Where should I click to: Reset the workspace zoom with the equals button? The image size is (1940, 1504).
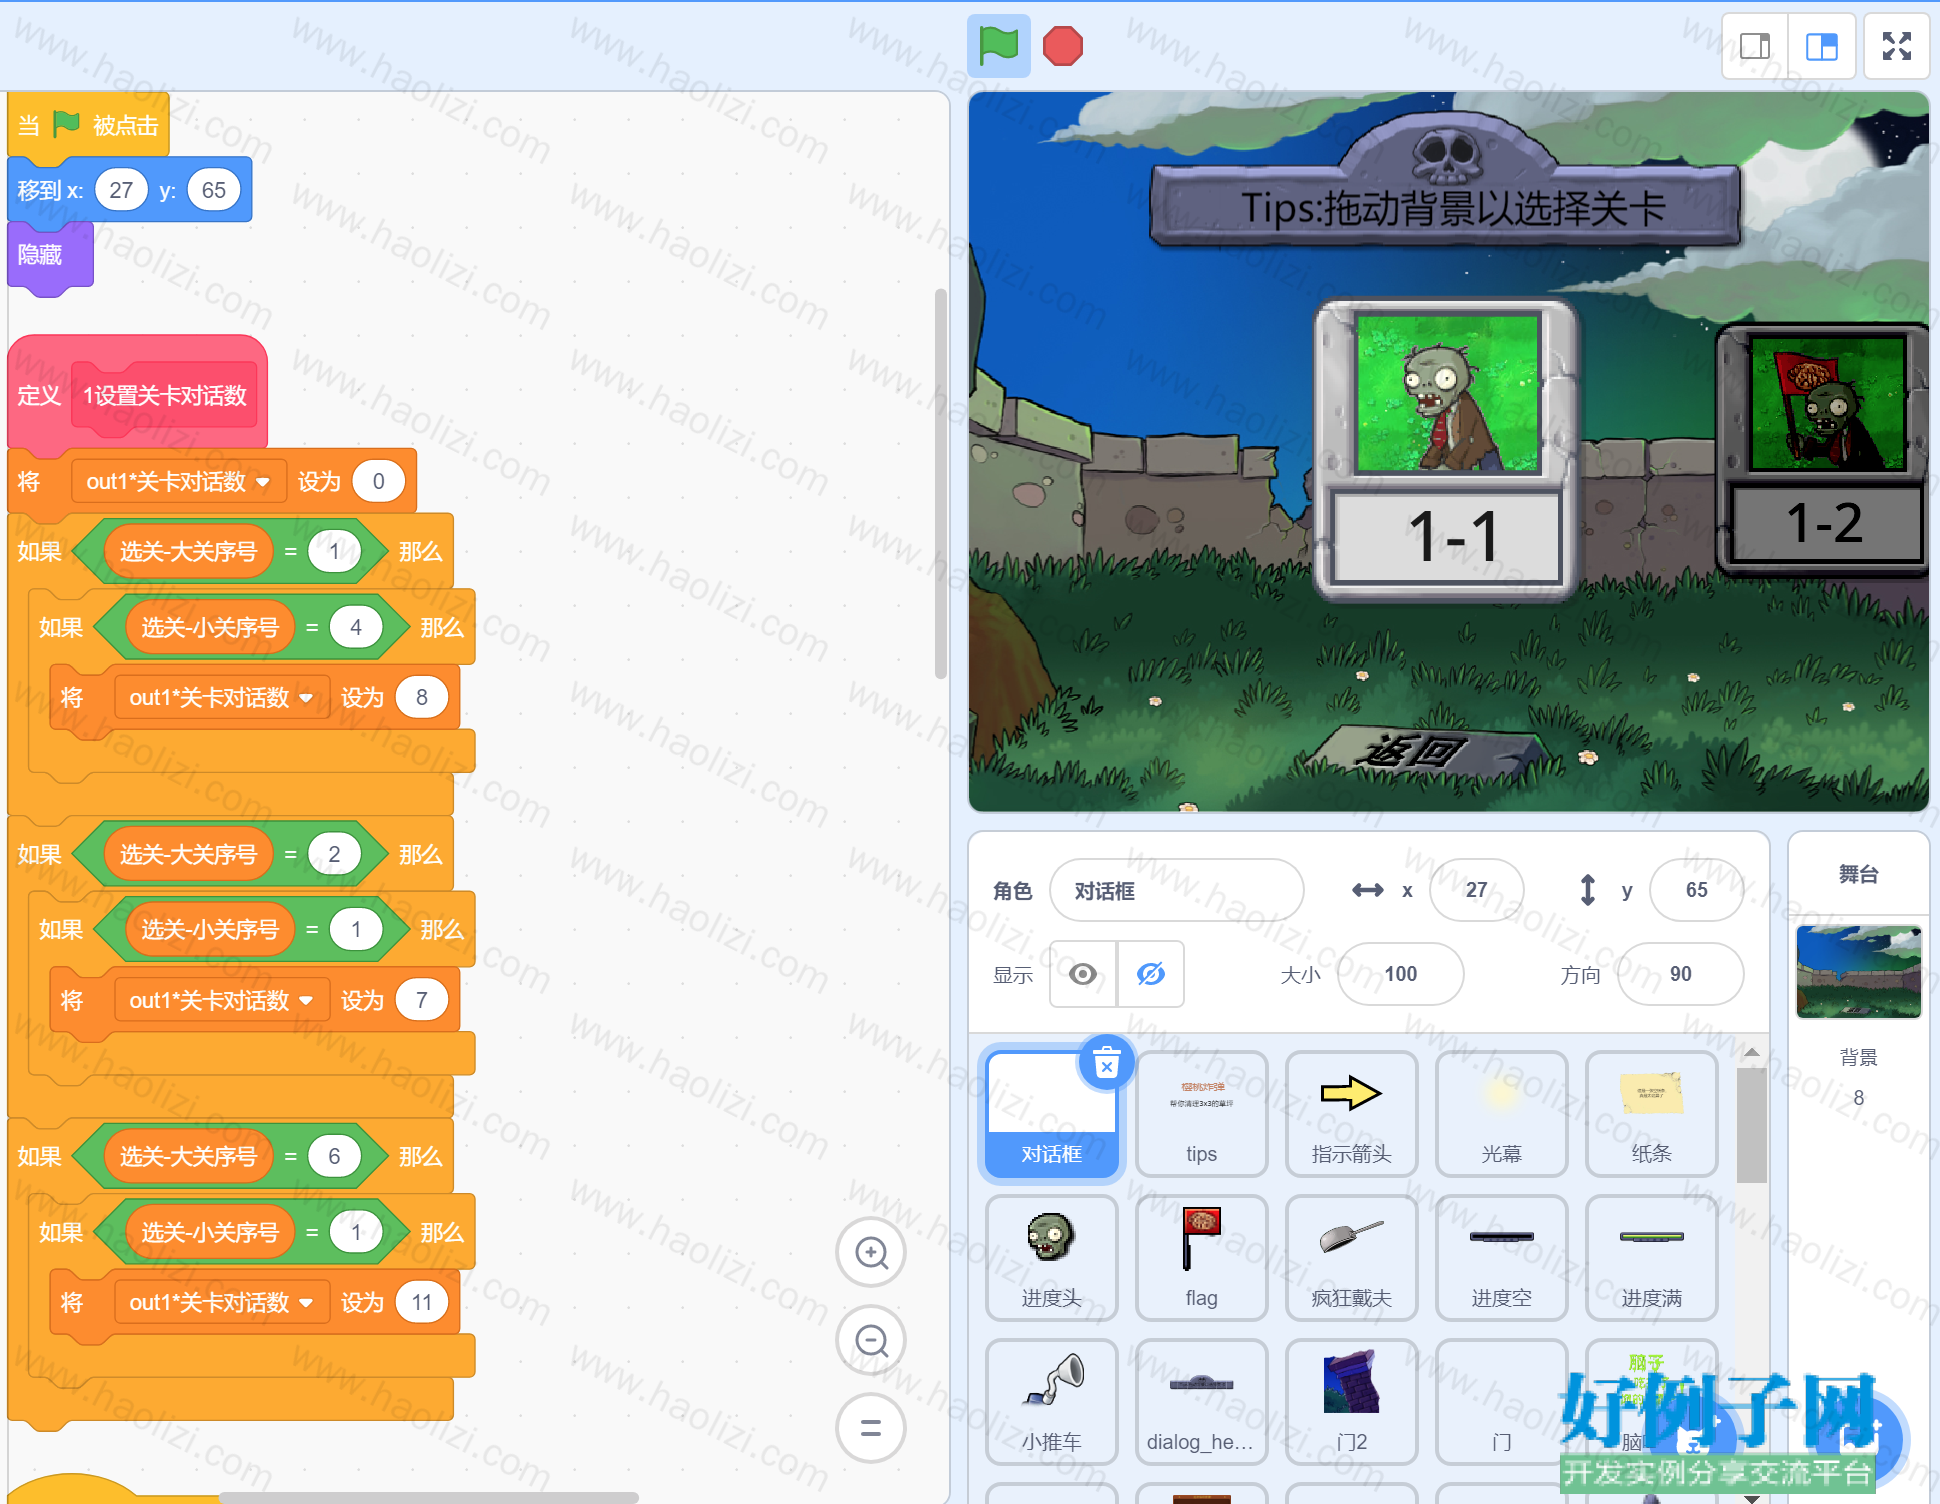click(871, 1428)
